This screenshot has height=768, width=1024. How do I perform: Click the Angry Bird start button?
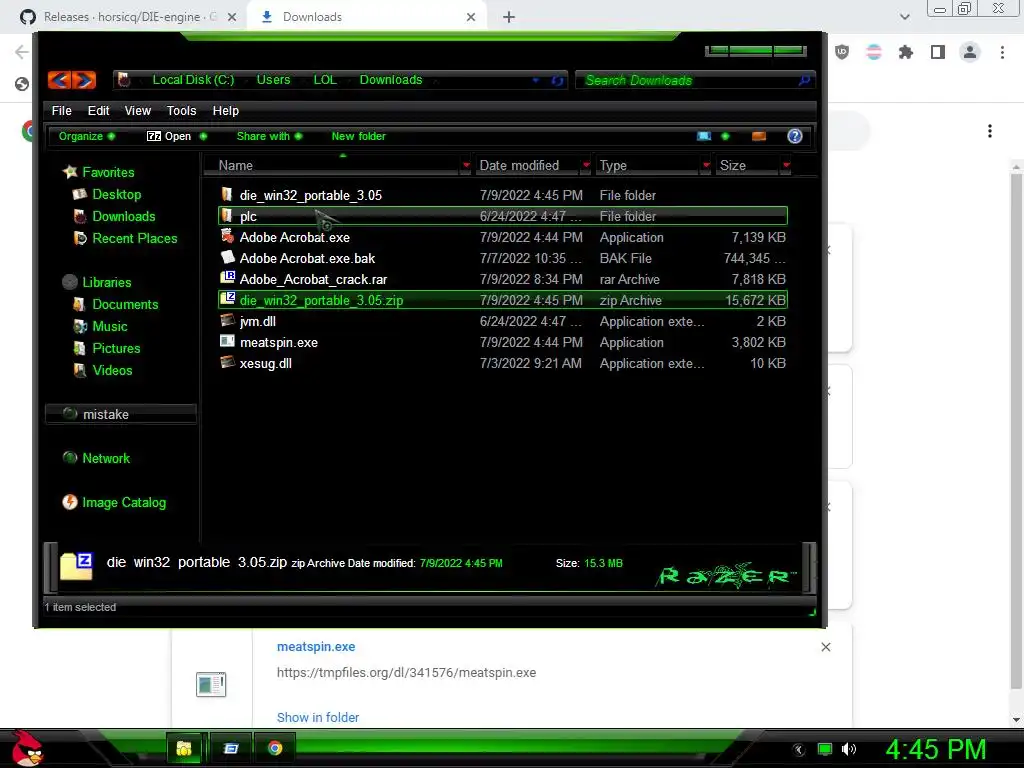[x=27, y=748]
